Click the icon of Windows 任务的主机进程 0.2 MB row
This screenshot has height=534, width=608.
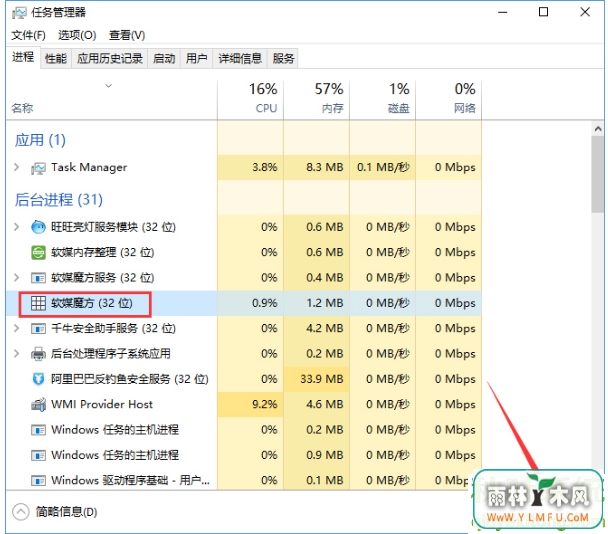(38, 430)
